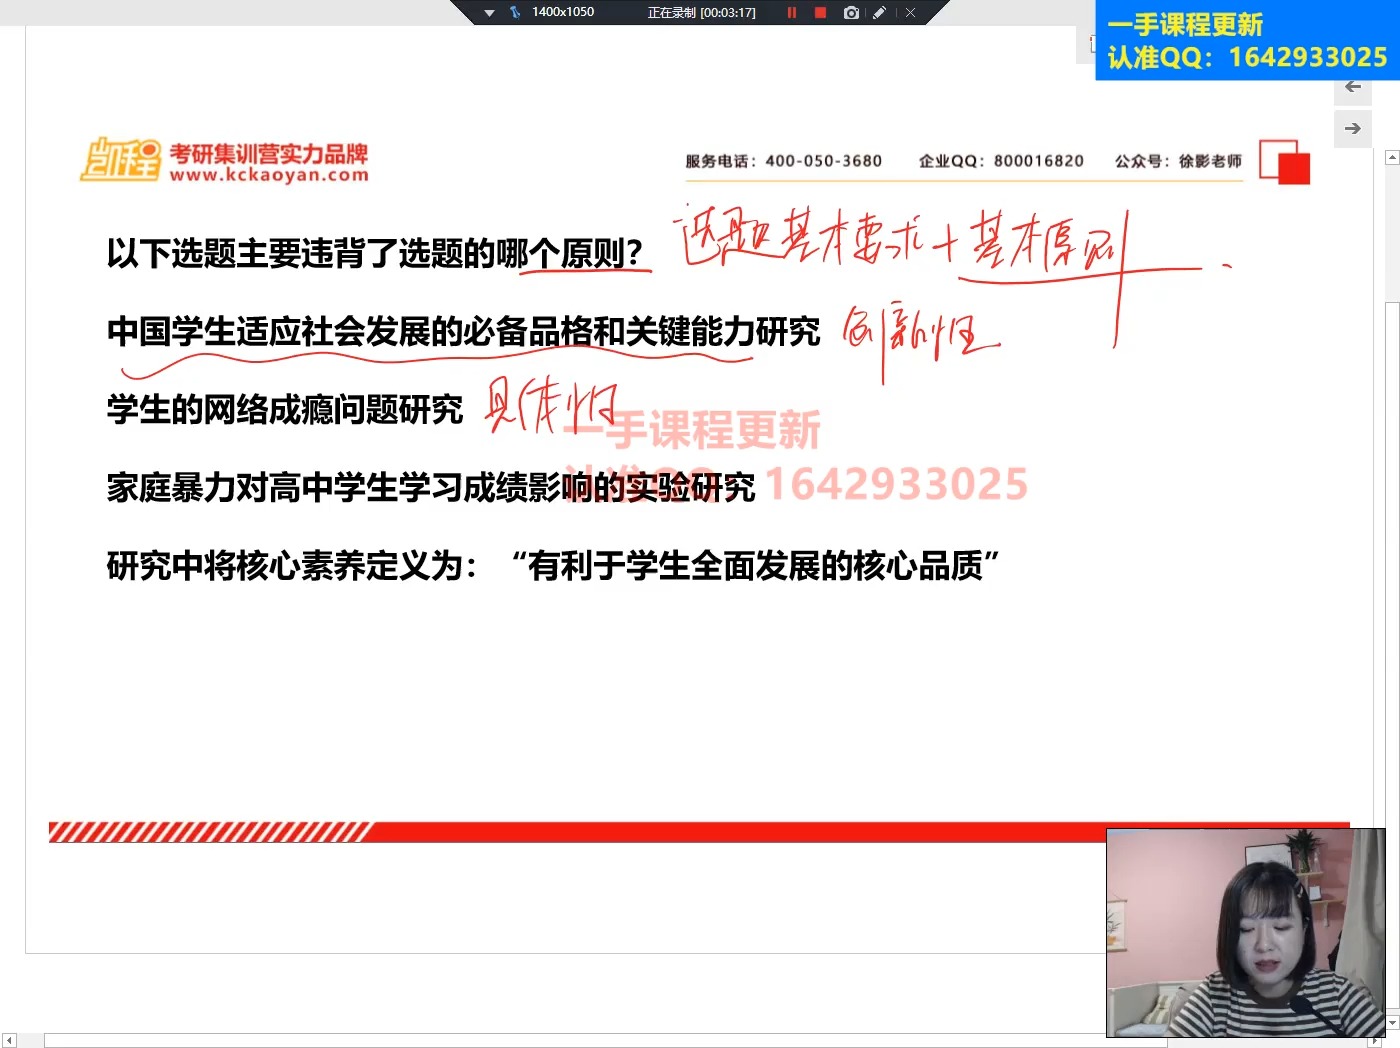Click the horizontal scrollbar left arrow
1400x1048 pixels.
[x=9, y=1041]
